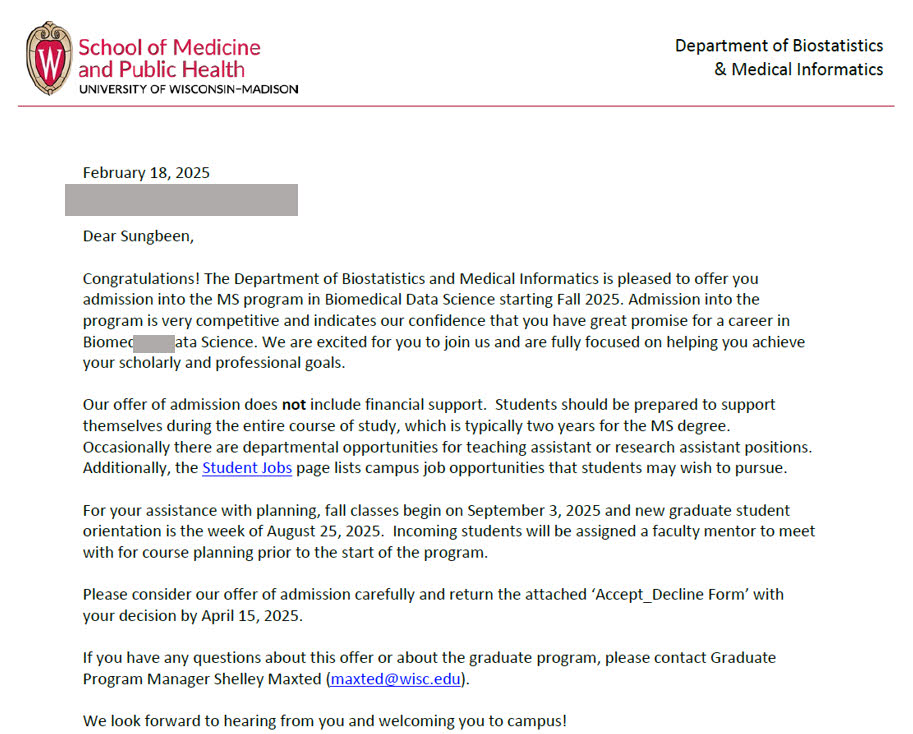Image resolution: width=913 pixels, height=734 pixels.
Task: Click the pink horizontal divider line
Action: (x=456, y=106)
